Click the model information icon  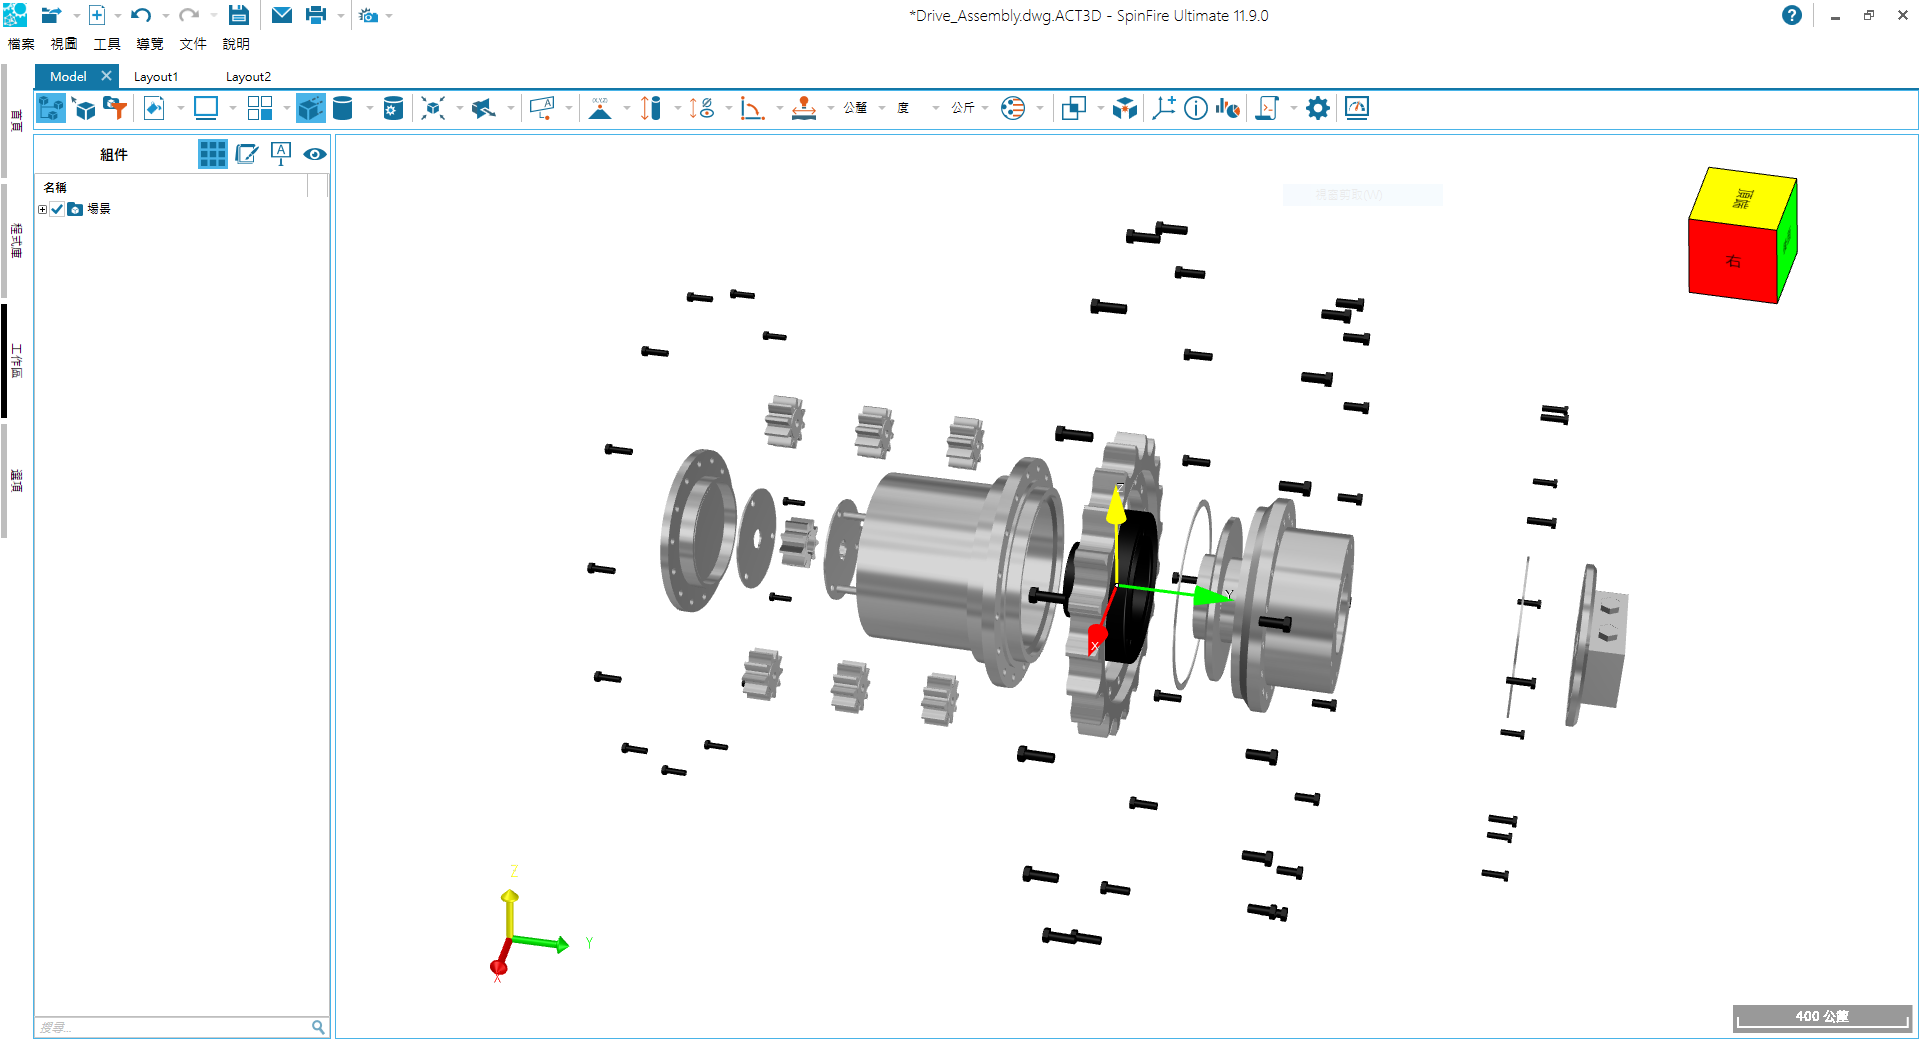coord(1196,108)
